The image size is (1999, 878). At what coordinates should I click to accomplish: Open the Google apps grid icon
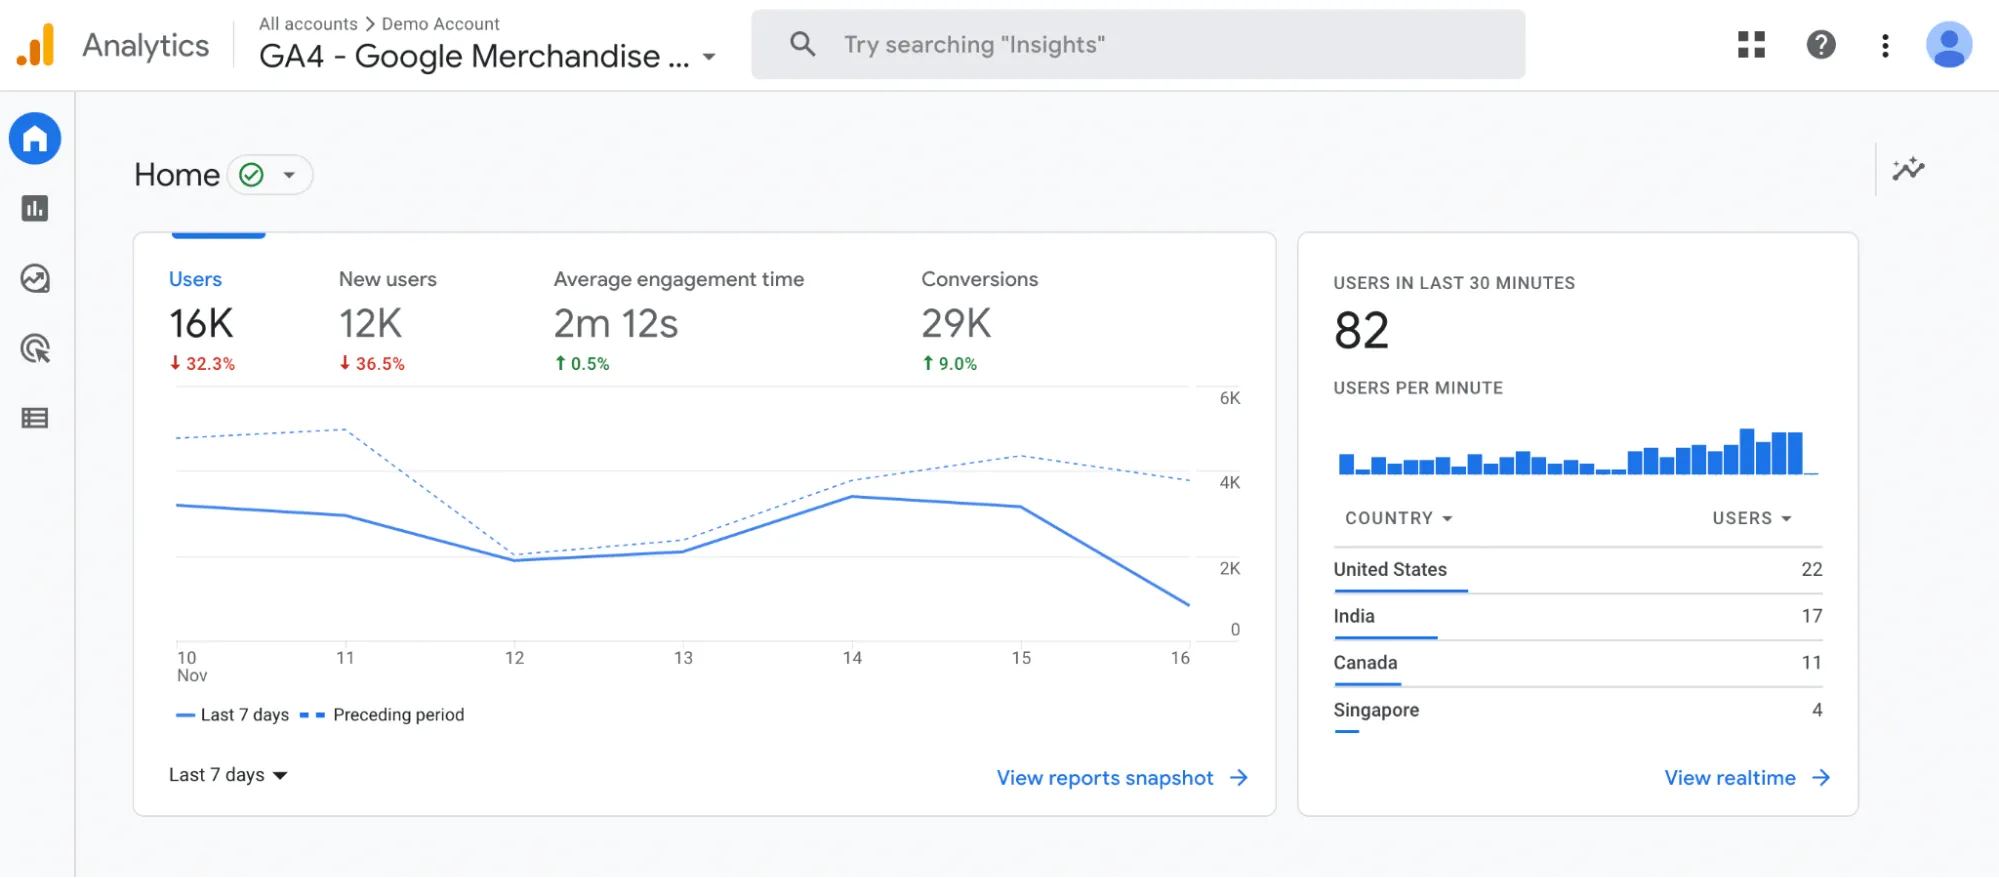tap(1751, 44)
